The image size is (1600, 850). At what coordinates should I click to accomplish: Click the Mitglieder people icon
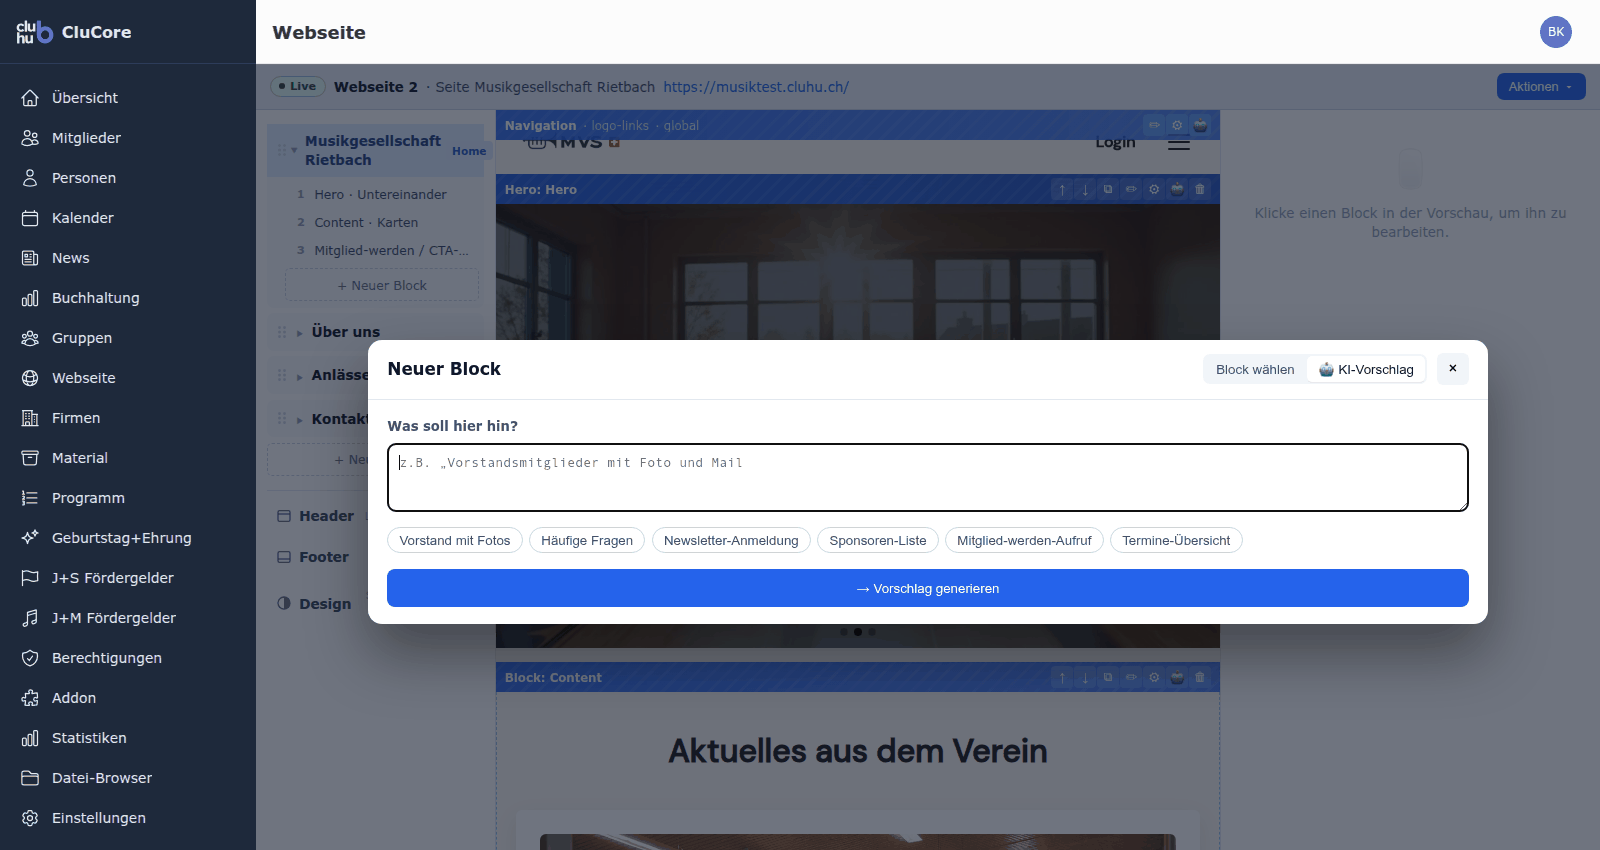click(30, 138)
